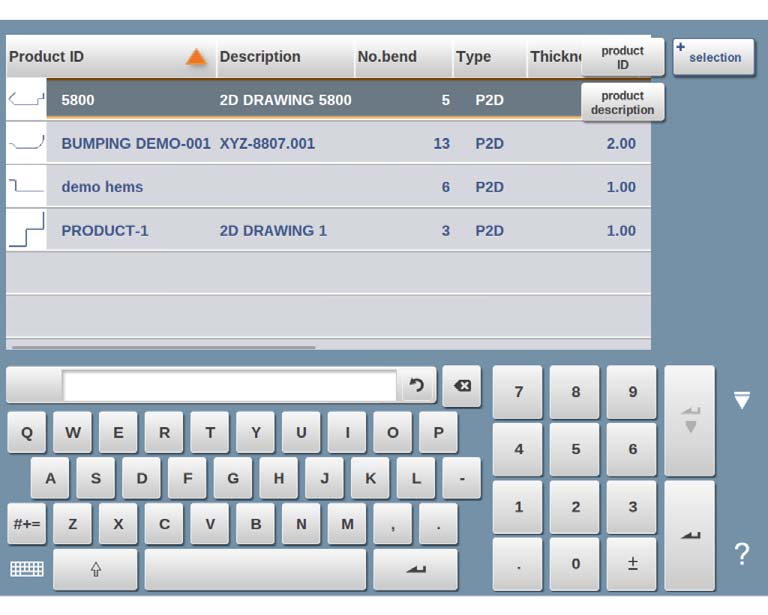The image size is (768, 615).
Task: Choose the product ID filter button
Action: point(623,57)
